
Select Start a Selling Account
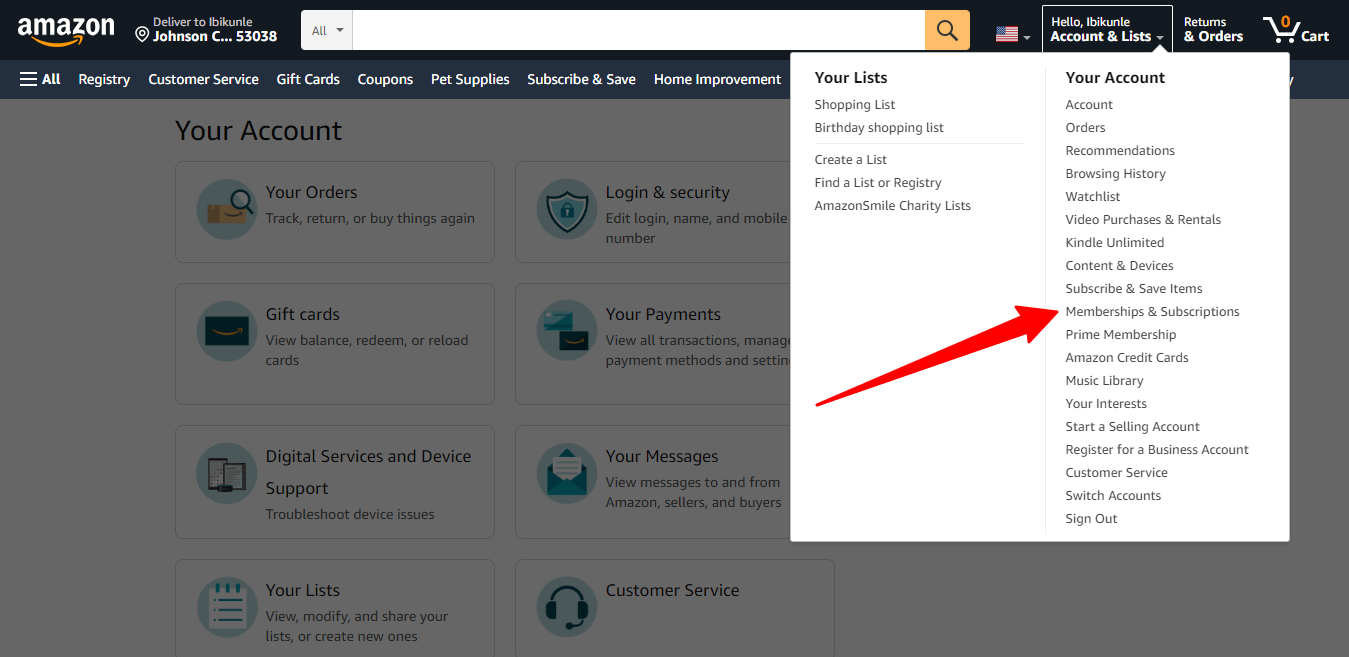click(1132, 427)
